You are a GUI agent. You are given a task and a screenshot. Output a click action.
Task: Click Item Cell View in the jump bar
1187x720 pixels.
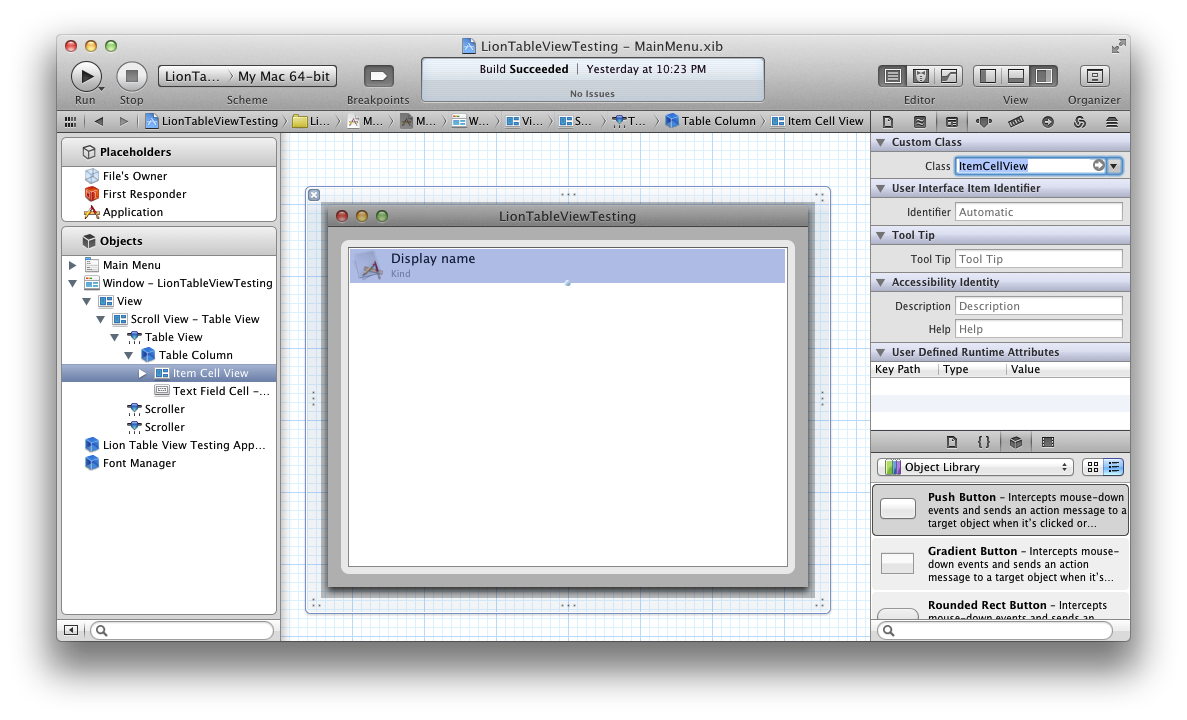(817, 121)
